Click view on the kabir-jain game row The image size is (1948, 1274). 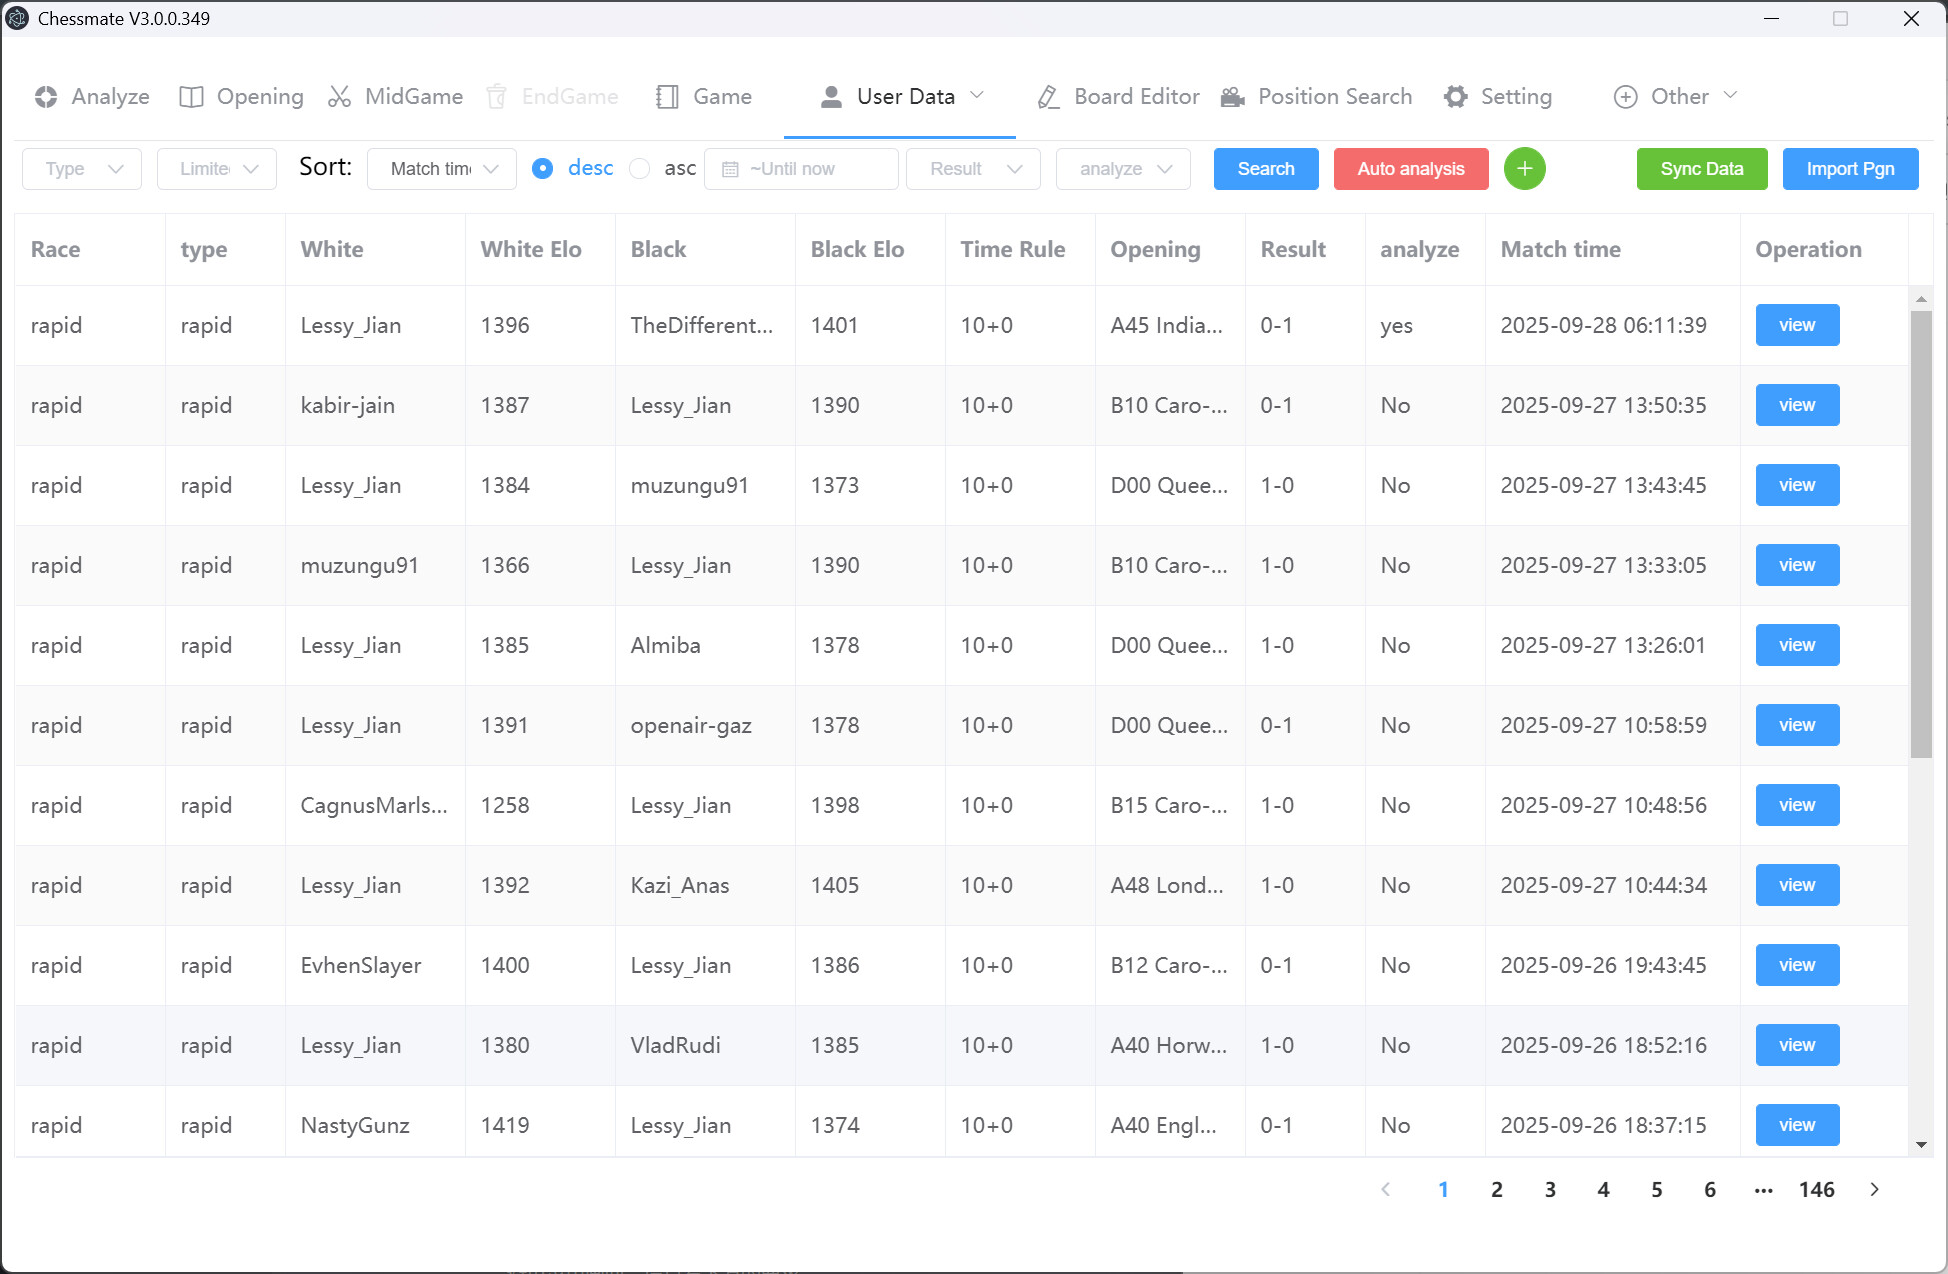1796,405
